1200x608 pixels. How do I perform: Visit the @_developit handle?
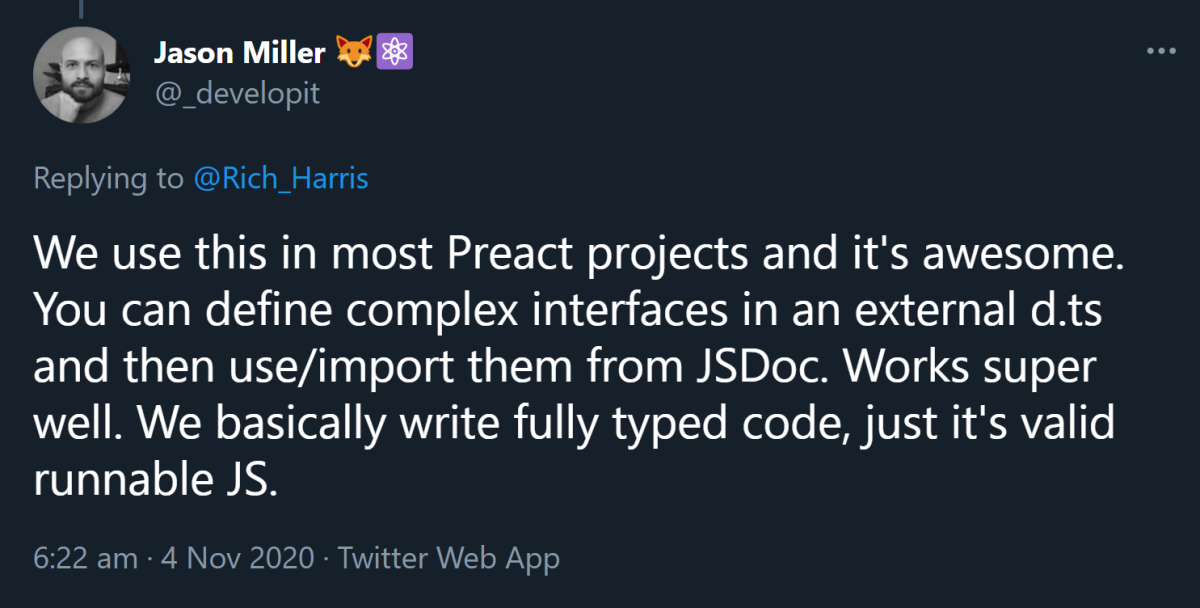tap(236, 93)
